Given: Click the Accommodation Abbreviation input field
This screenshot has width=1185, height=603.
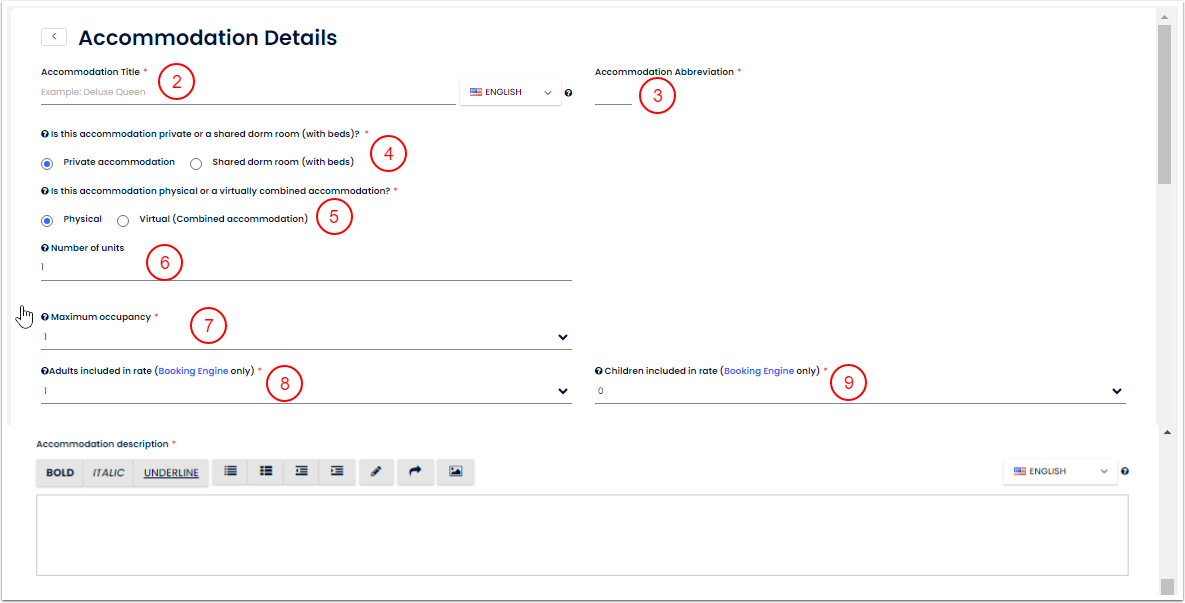Looking at the screenshot, I should click(x=613, y=94).
